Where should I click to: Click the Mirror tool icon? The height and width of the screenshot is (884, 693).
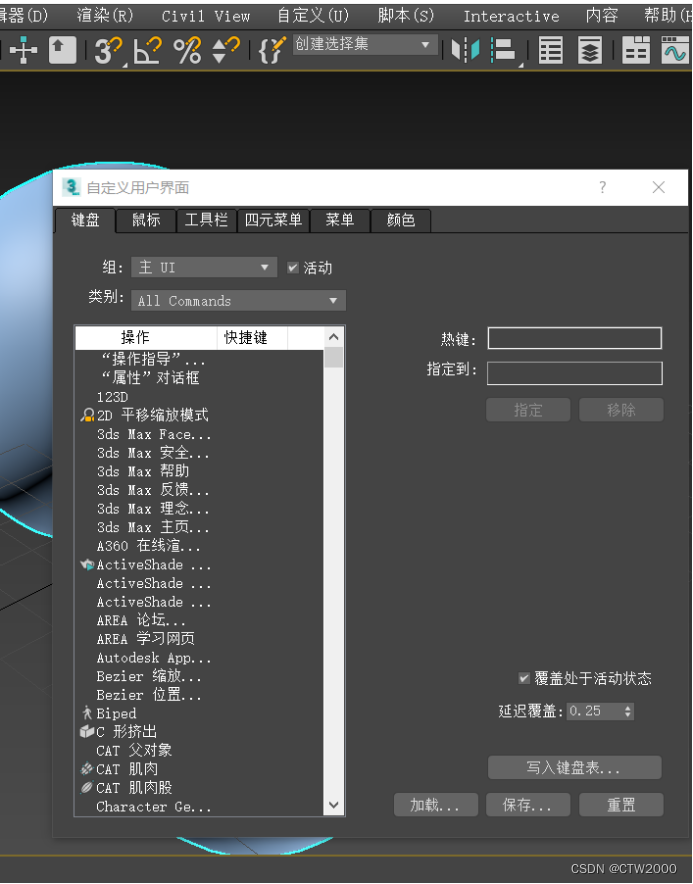[465, 50]
